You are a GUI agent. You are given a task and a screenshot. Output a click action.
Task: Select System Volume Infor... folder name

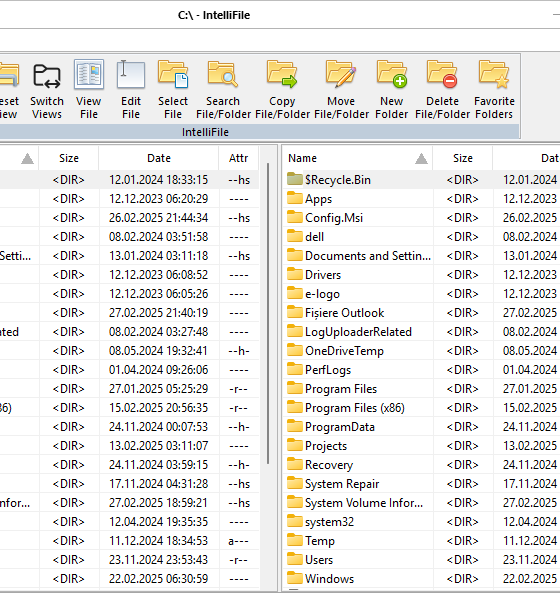tap(364, 503)
